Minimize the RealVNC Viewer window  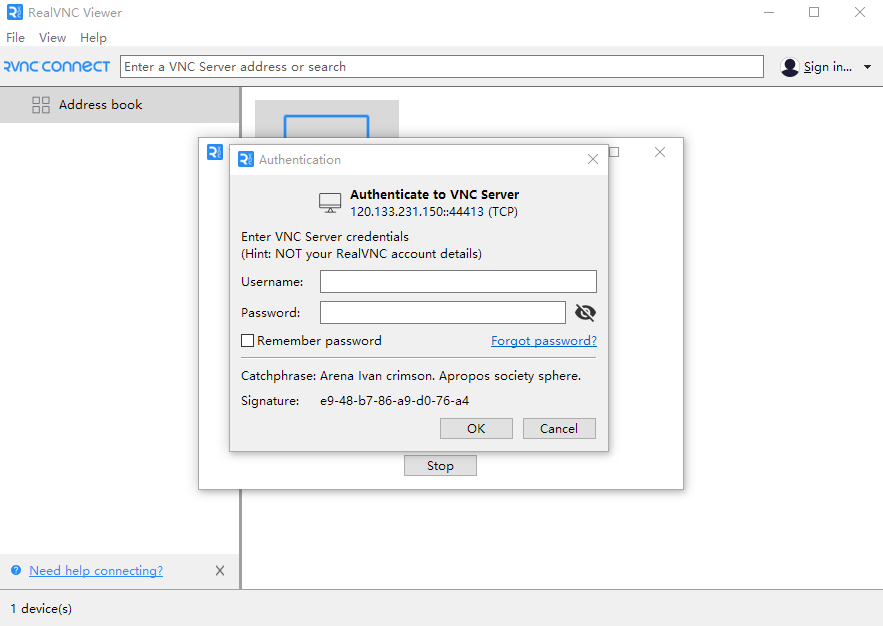769,12
